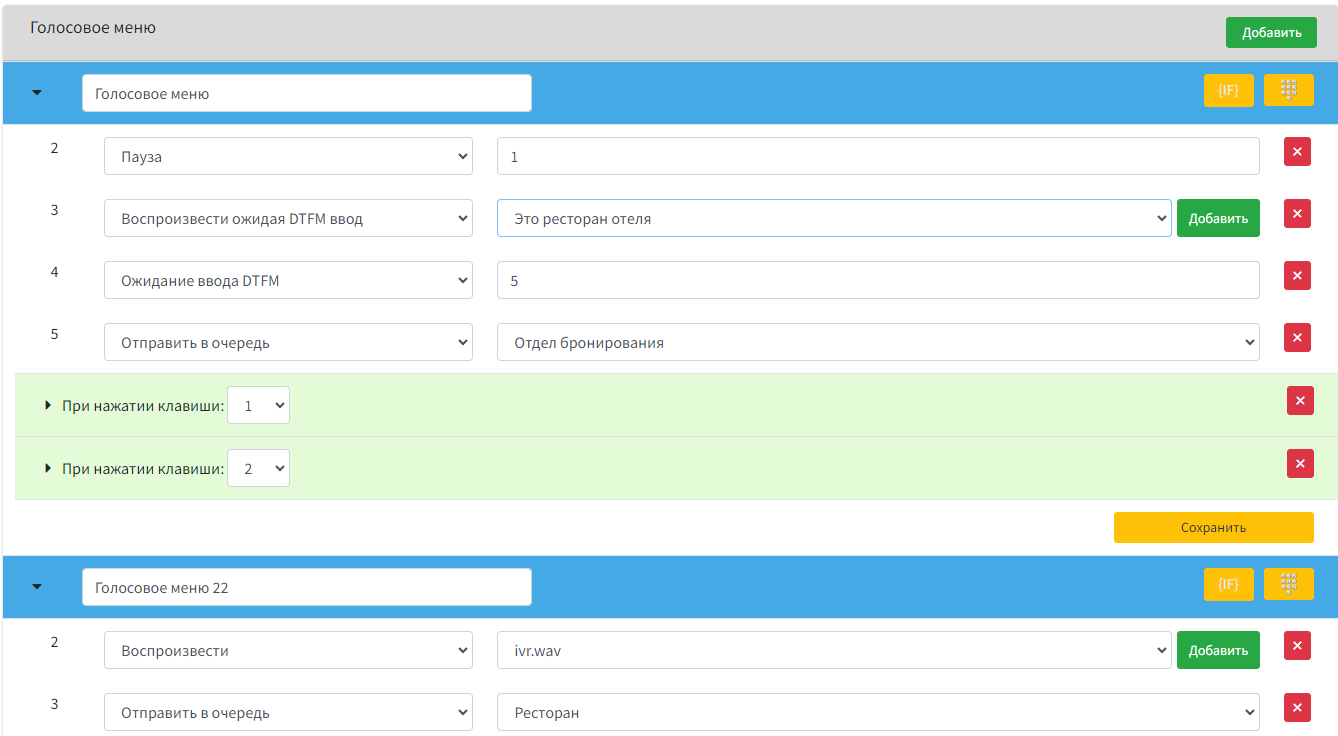Delete the Ожидание ввода DTFM row
The height and width of the screenshot is (736, 1338).
1297,276
